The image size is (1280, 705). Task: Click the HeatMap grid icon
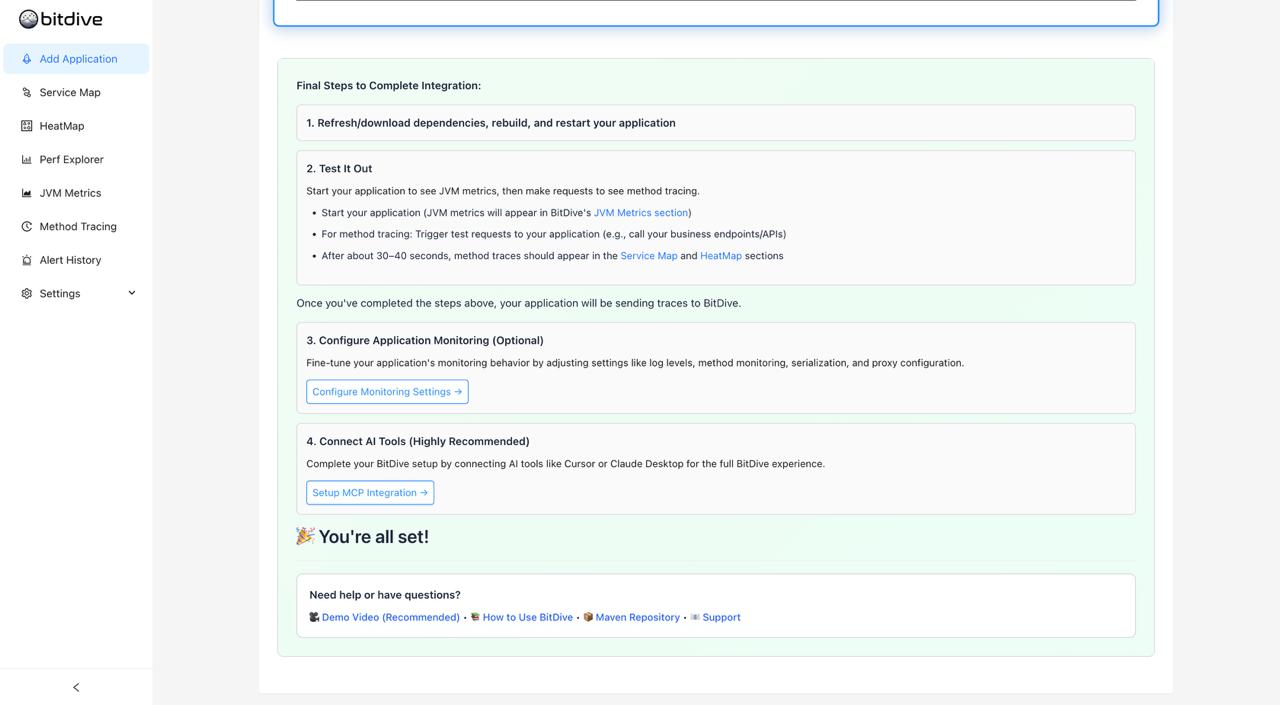[x=27, y=126]
